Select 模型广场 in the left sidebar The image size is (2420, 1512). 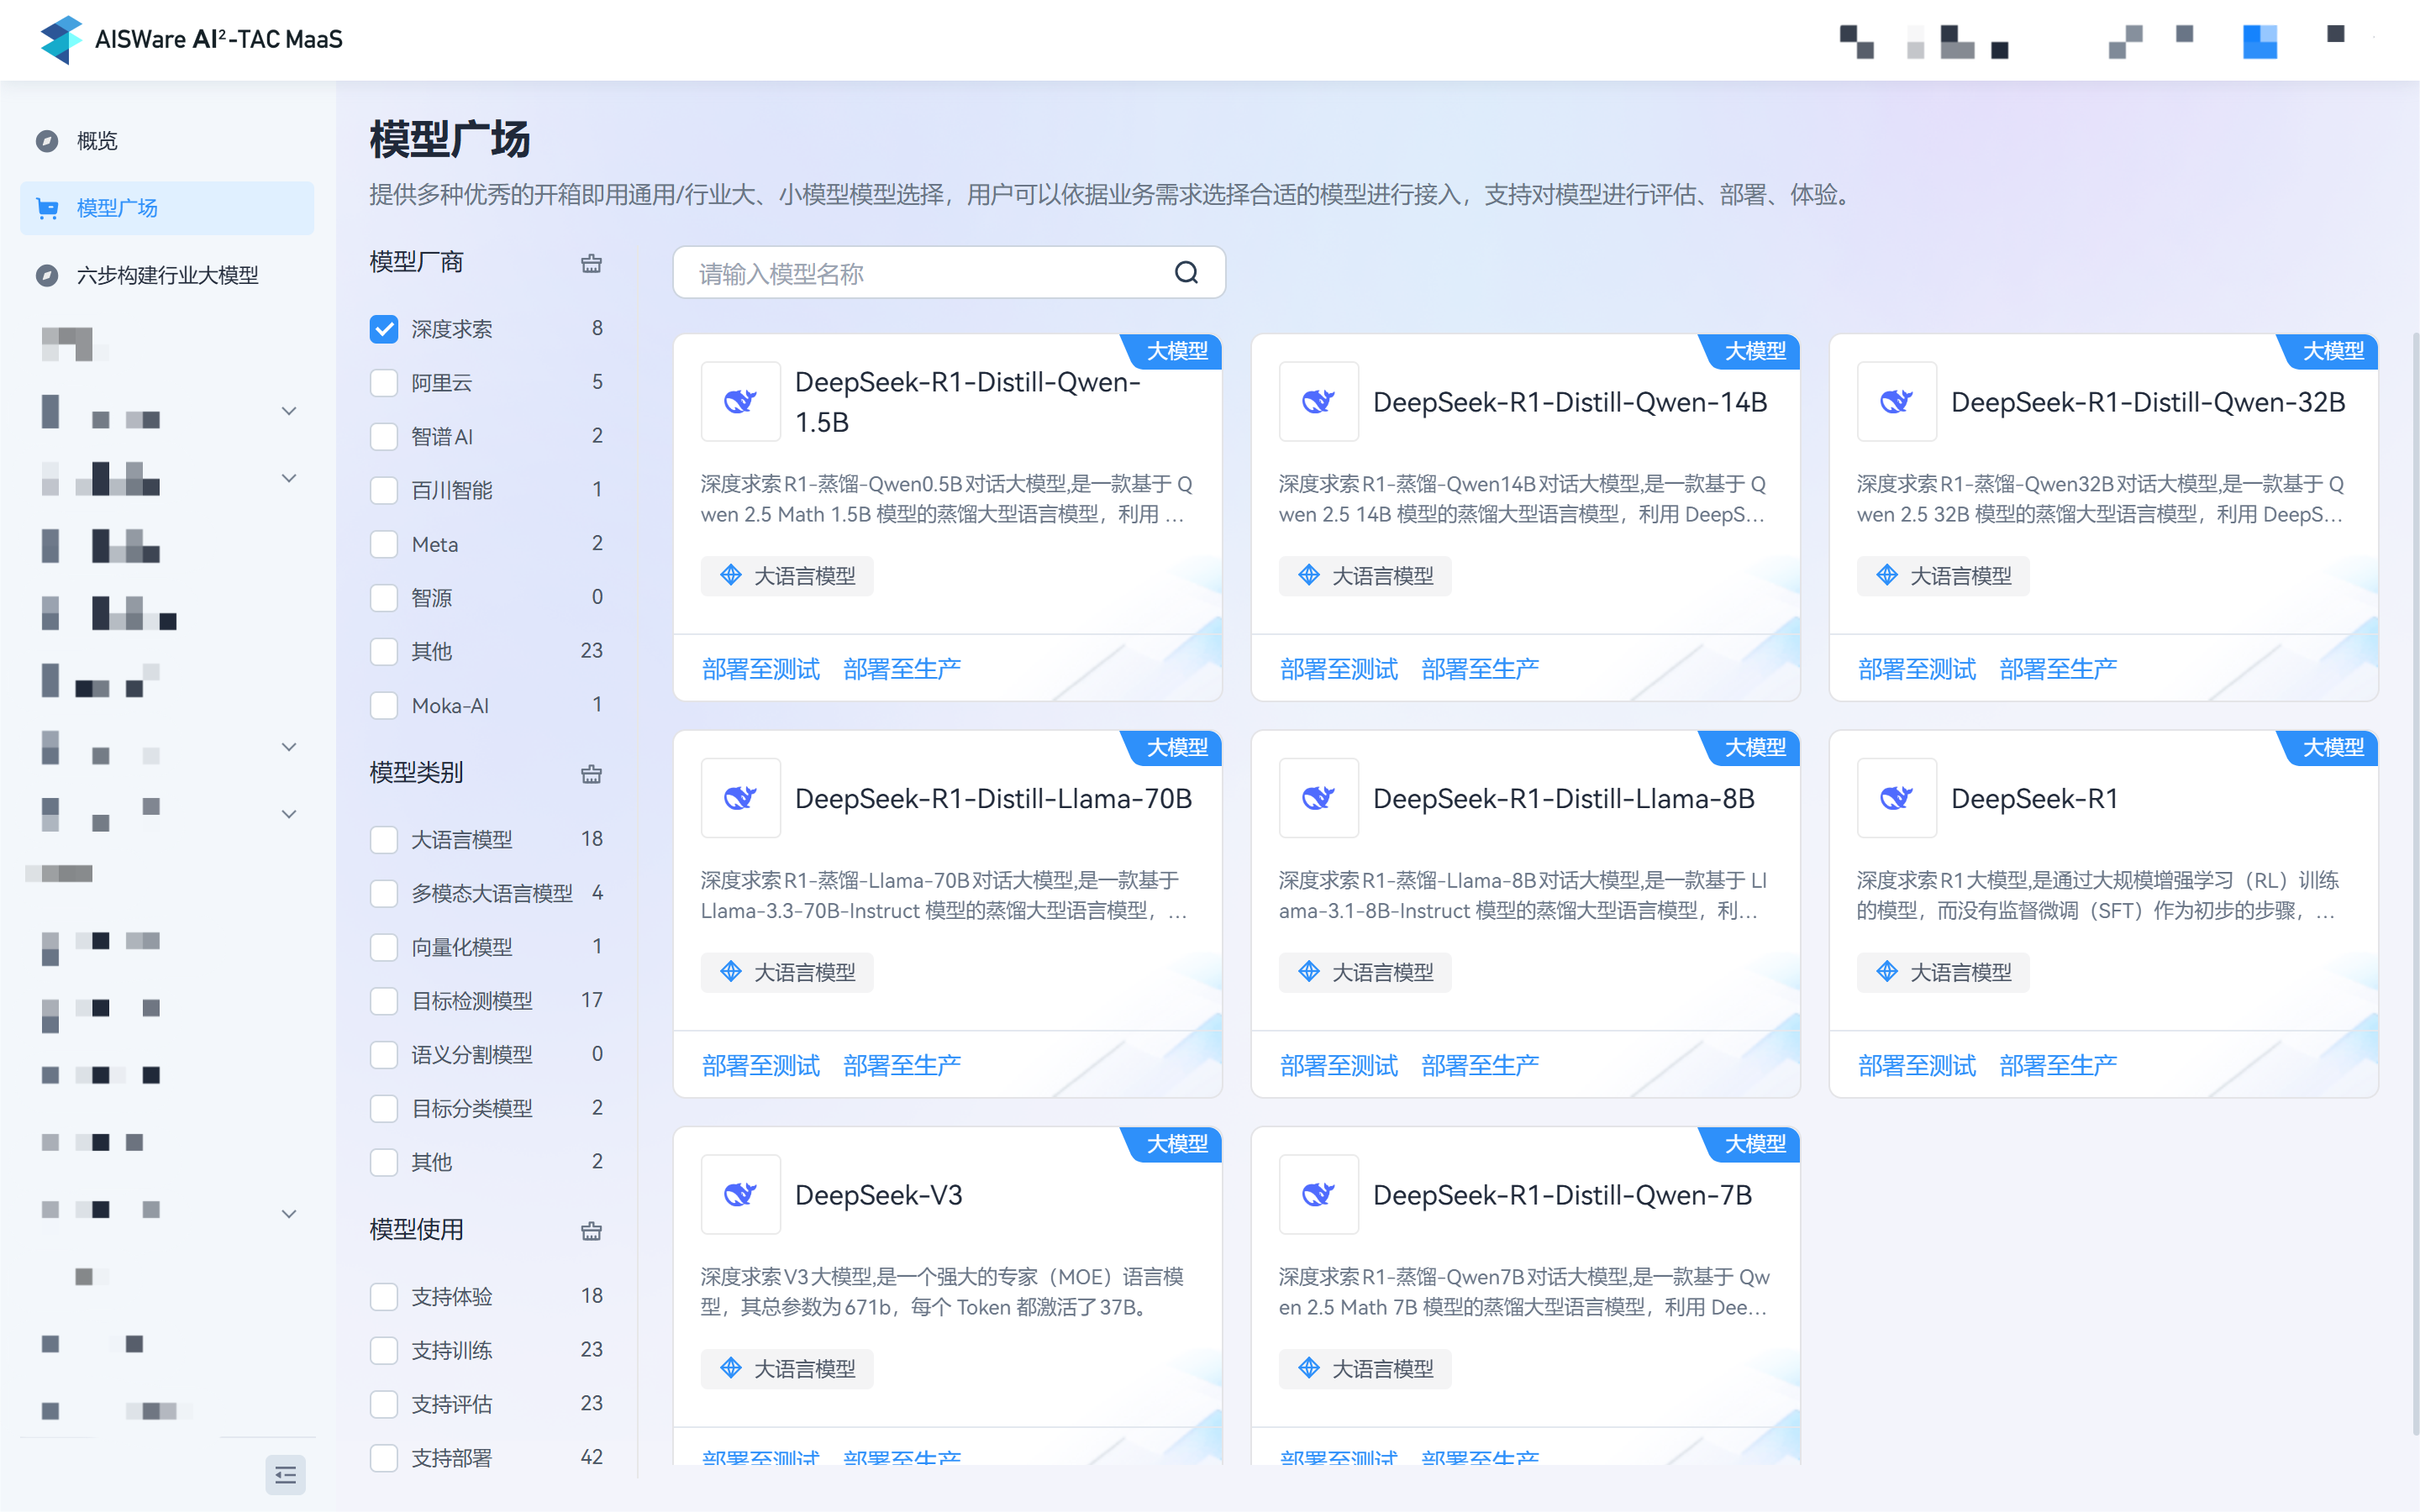point(117,208)
